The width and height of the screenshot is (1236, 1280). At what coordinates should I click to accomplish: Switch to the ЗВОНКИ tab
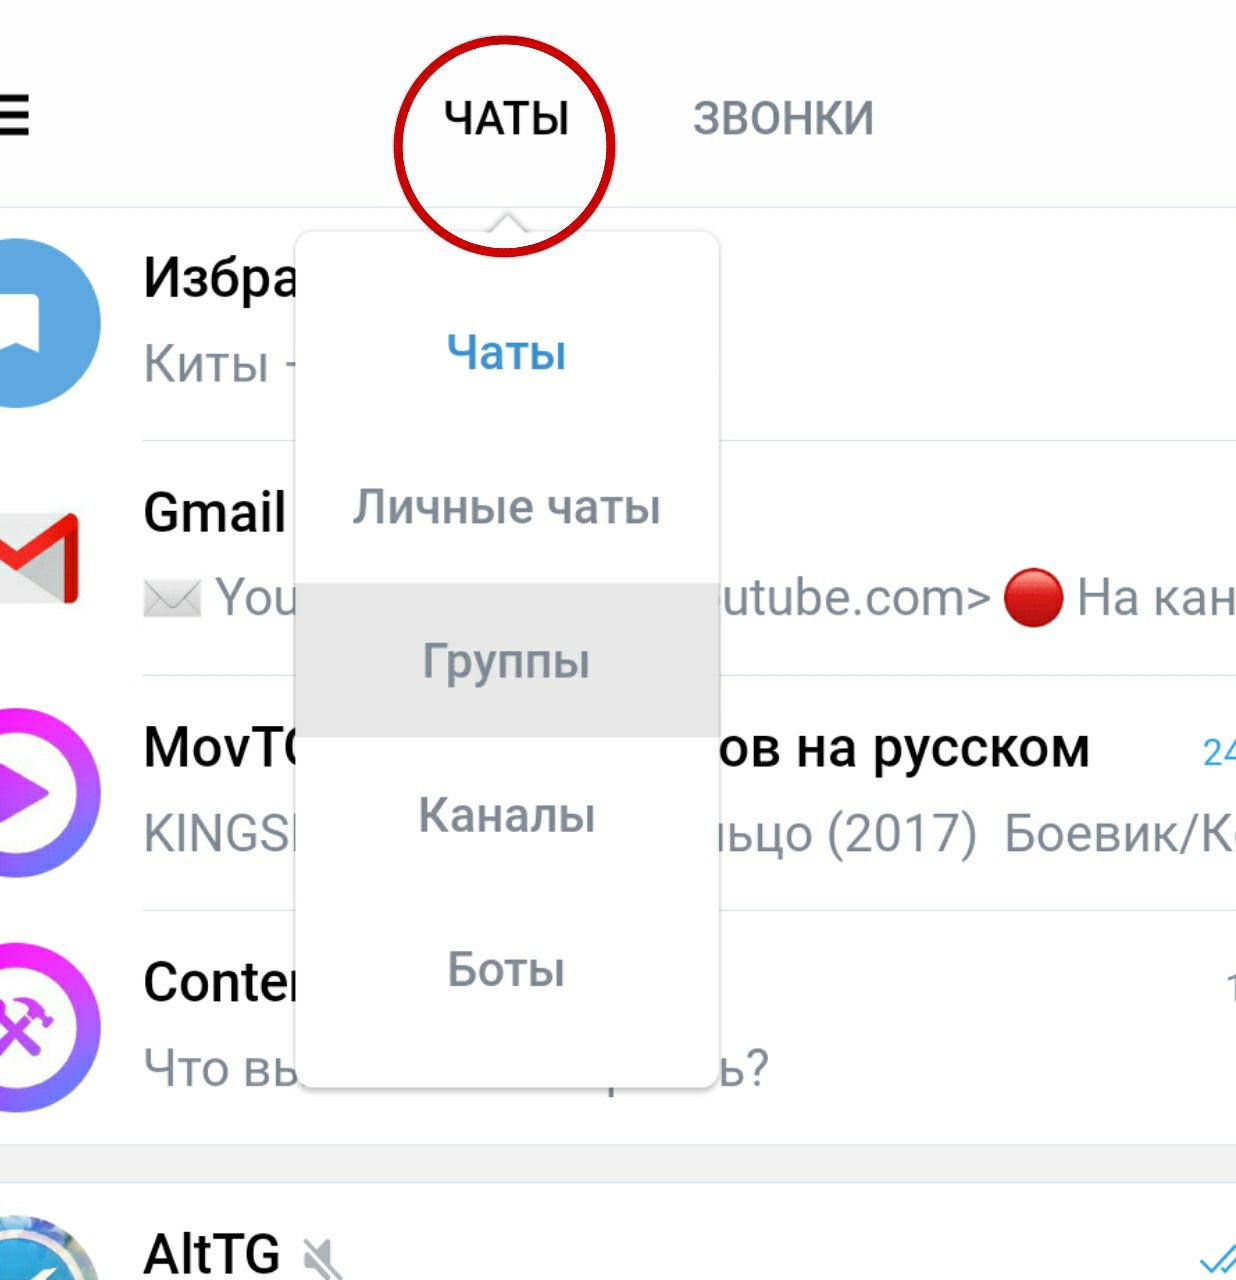[783, 119]
